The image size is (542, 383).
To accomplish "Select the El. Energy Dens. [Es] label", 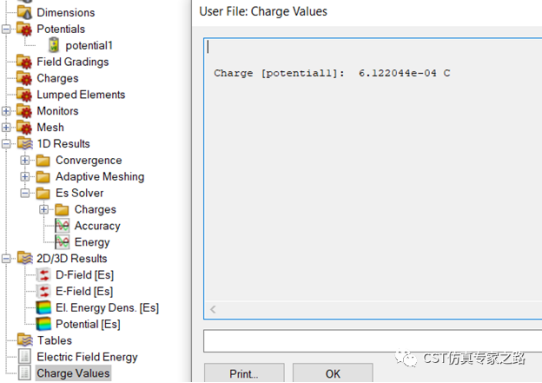I will [x=107, y=308].
